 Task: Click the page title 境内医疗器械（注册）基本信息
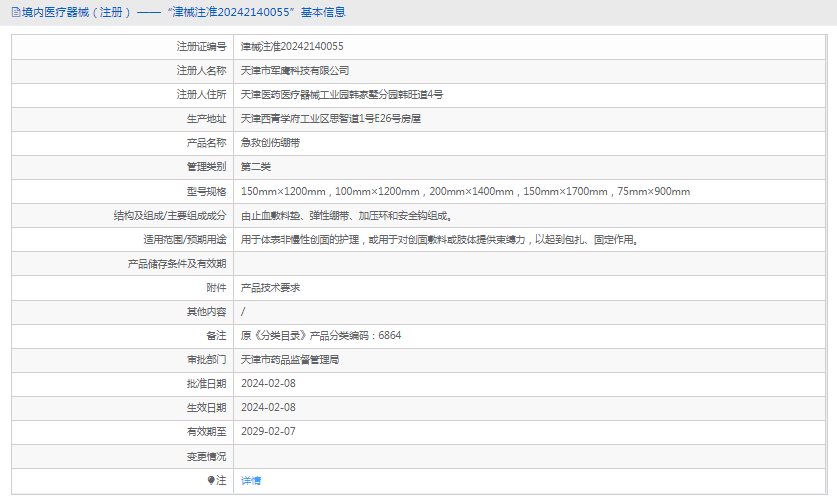179,12
